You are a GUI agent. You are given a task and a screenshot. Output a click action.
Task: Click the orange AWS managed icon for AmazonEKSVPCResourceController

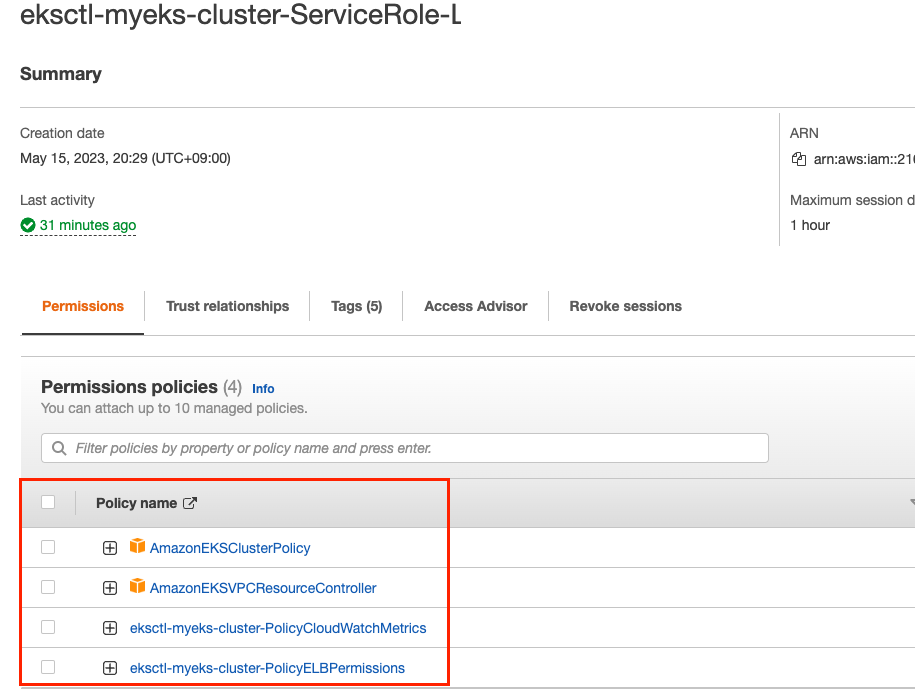(137, 586)
